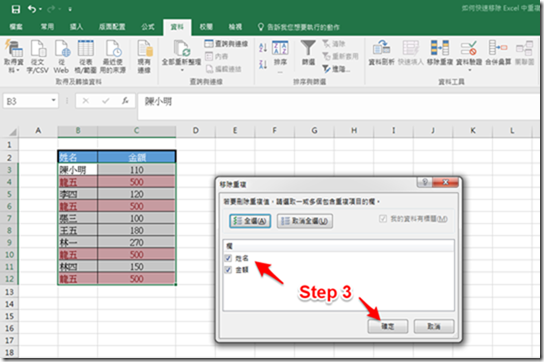This screenshot has width=544, height=362.
Task: Click the dialog help question mark button
Action: click(425, 182)
